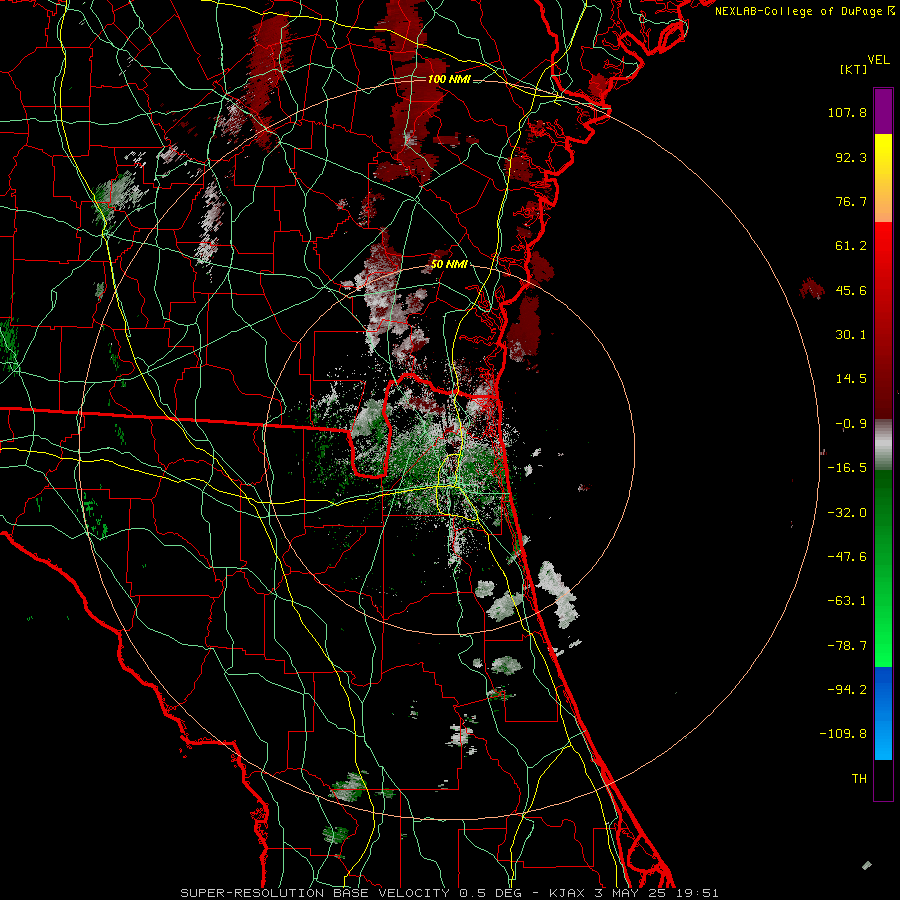Select the TH threshold label
The width and height of the screenshot is (900, 900).
pos(859,779)
